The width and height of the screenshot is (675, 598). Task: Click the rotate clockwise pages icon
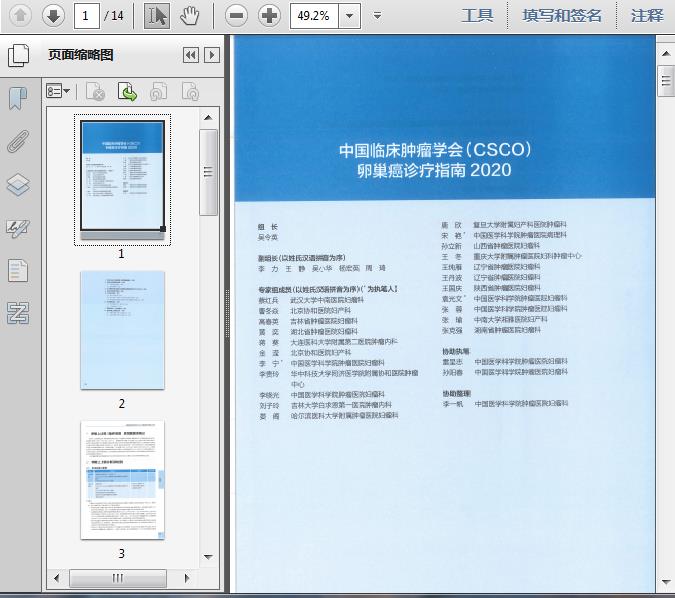click(190, 91)
